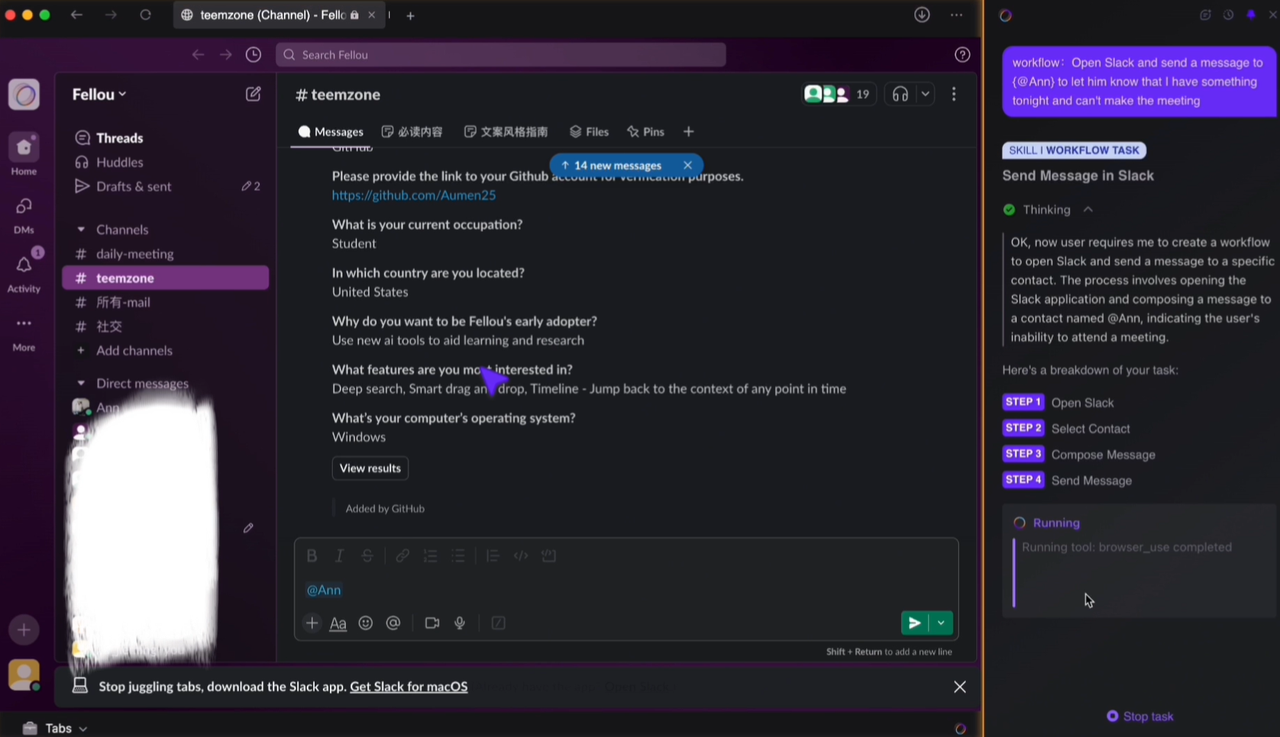Open the github.com/Aumen25 link
Viewport: 1280px width, 737px height.
point(414,195)
